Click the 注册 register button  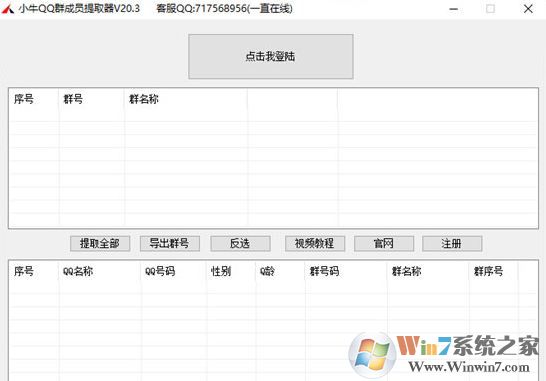(x=452, y=243)
